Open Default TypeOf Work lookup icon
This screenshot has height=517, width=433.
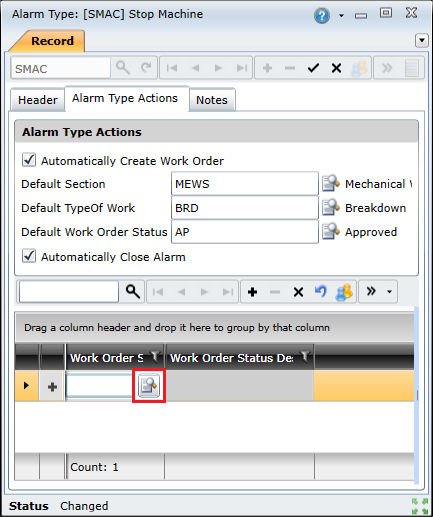(331, 207)
